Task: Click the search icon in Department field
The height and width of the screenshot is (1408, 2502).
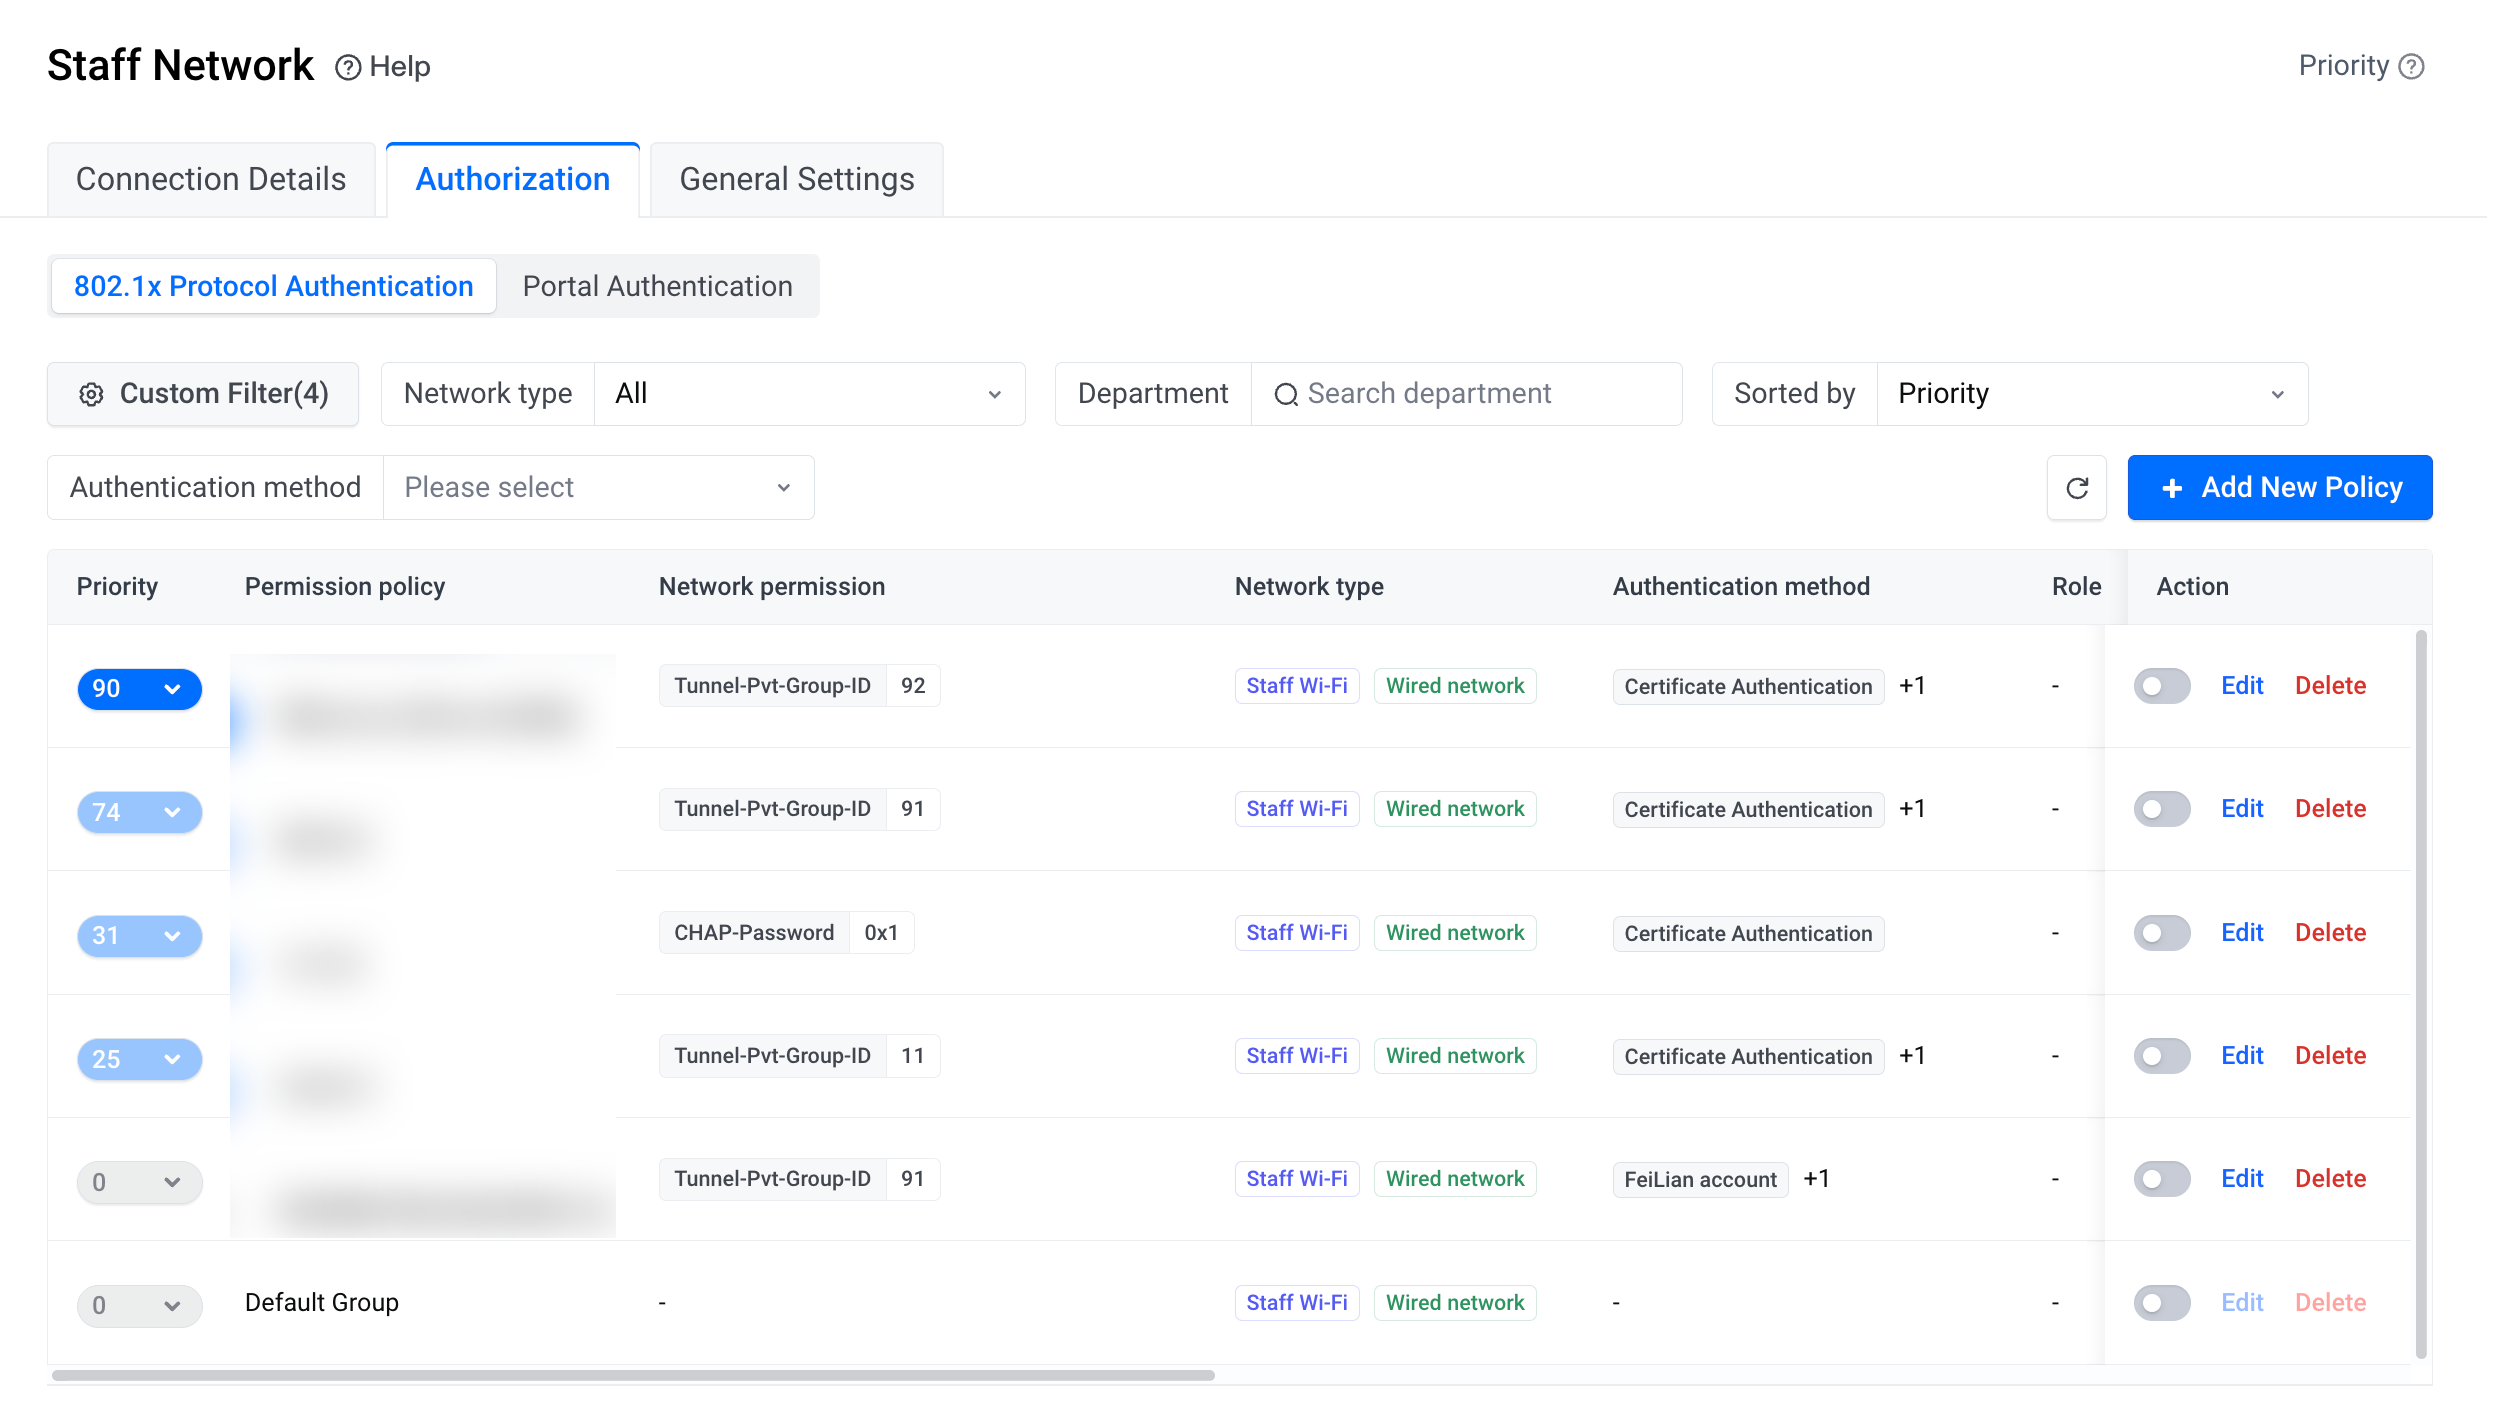Action: 1286,394
